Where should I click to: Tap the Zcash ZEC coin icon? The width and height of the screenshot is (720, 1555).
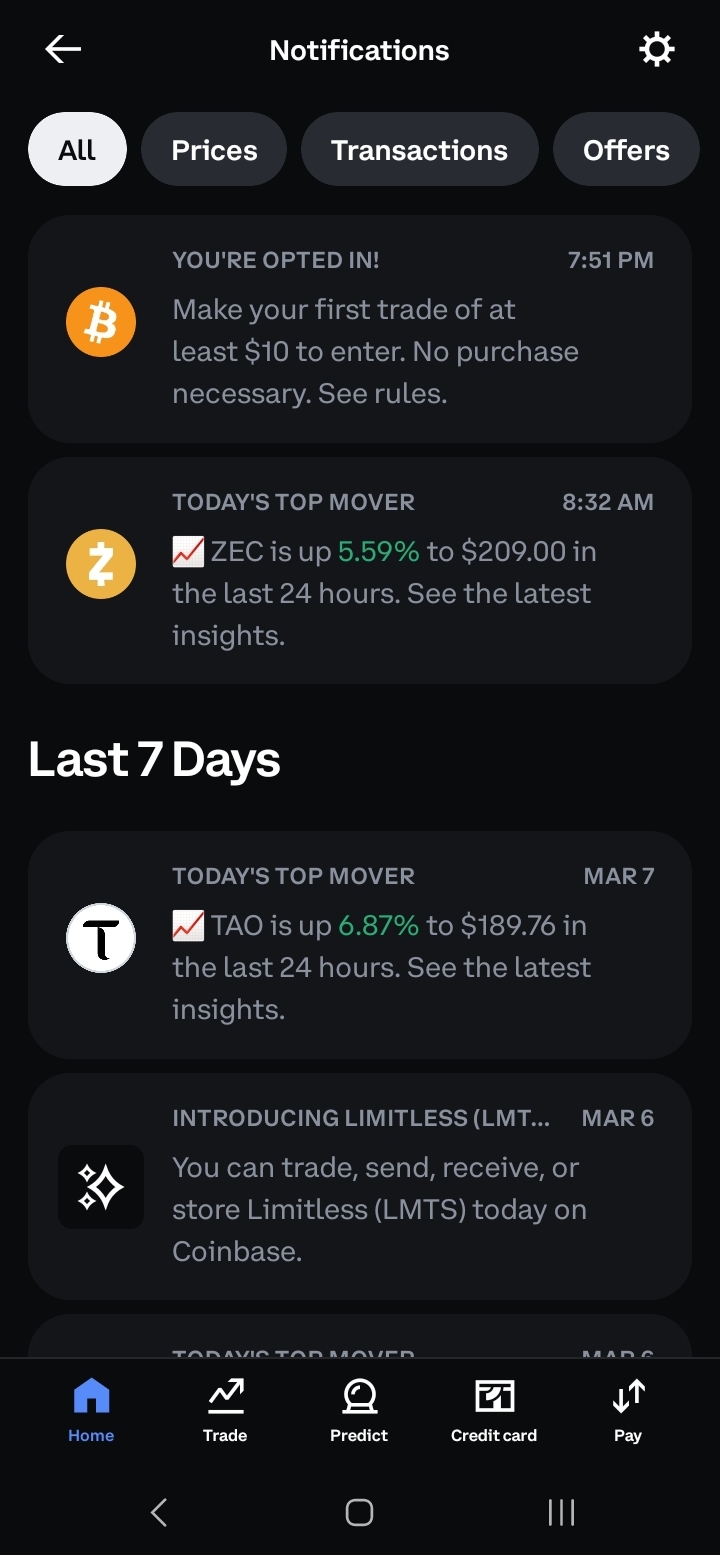tap(101, 564)
